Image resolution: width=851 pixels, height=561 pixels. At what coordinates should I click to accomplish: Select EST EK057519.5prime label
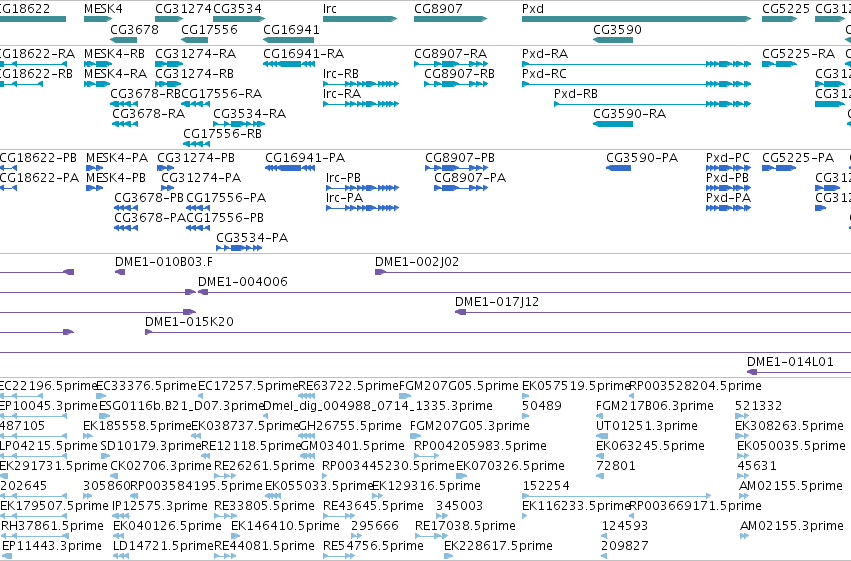576,386
